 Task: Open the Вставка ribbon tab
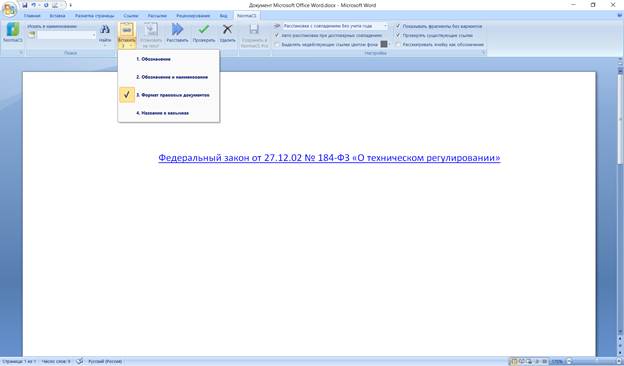click(57, 16)
